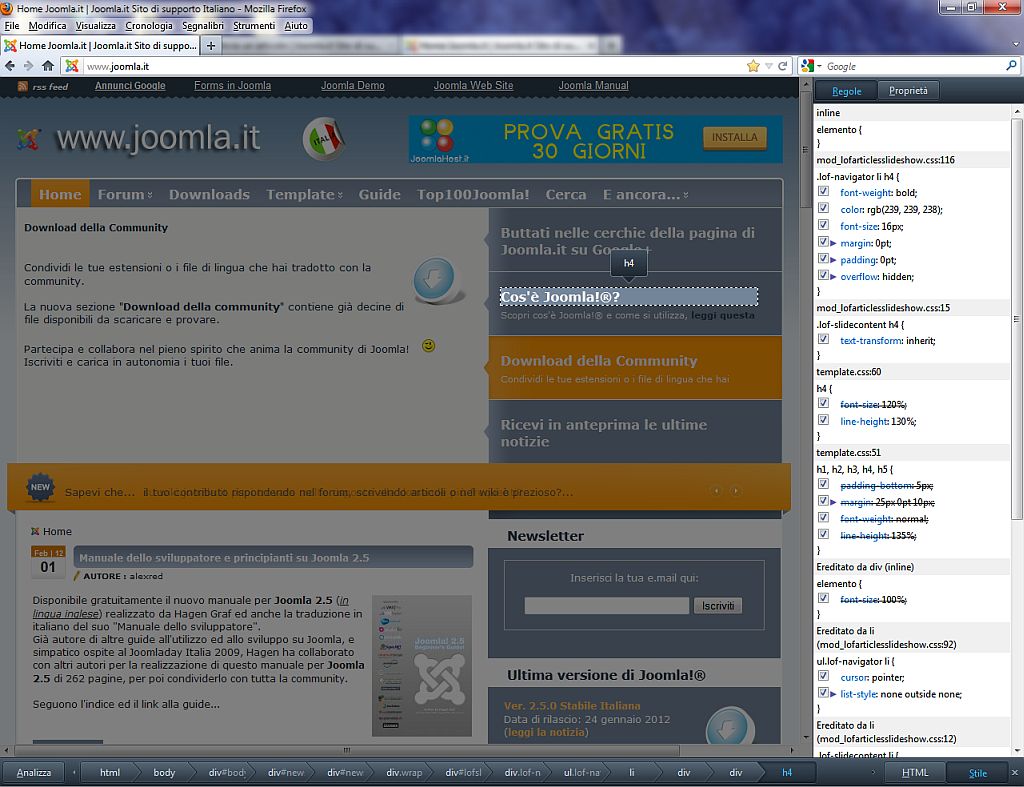Click the blue download arrow in slideshow
This screenshot has height=787, width=1024.
tap(434, 280)
